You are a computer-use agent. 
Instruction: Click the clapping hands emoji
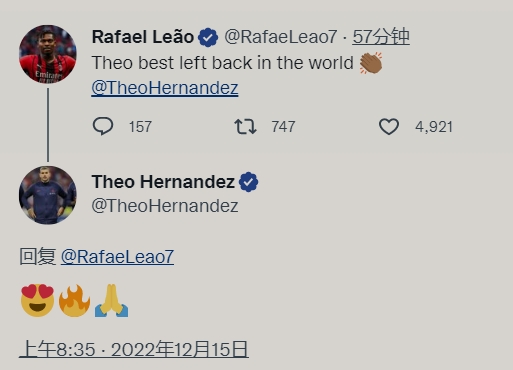click(x=371, y=63)
